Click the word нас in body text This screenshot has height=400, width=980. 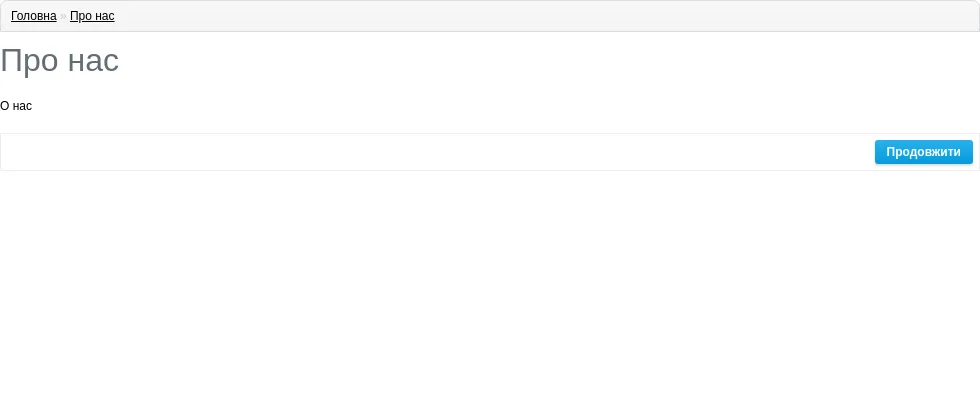pos(22,106)
